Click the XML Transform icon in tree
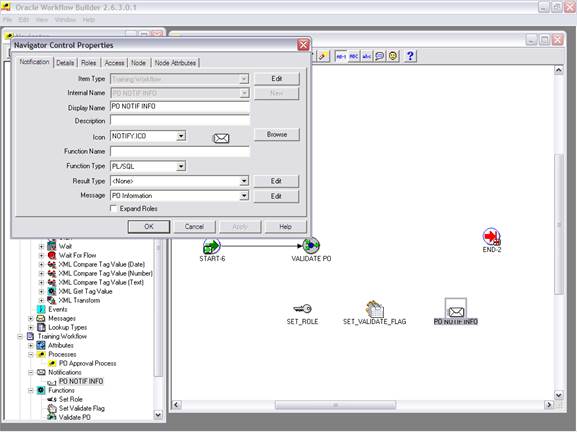Screen dimensions: 577x432 coord(52,300)
